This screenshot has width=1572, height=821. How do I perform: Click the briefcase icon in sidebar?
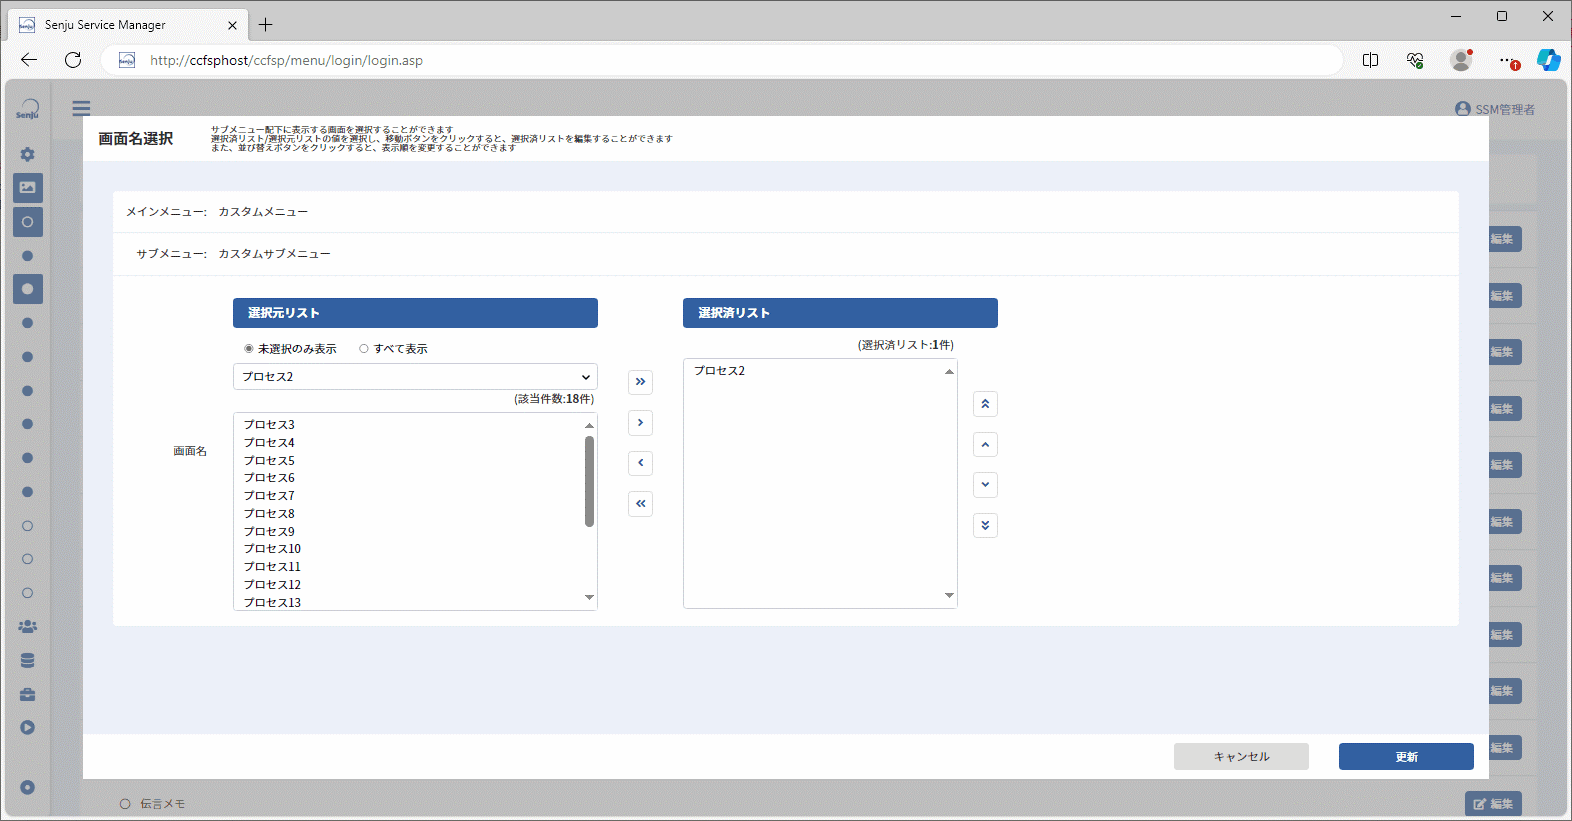click(x=28, y=694)
